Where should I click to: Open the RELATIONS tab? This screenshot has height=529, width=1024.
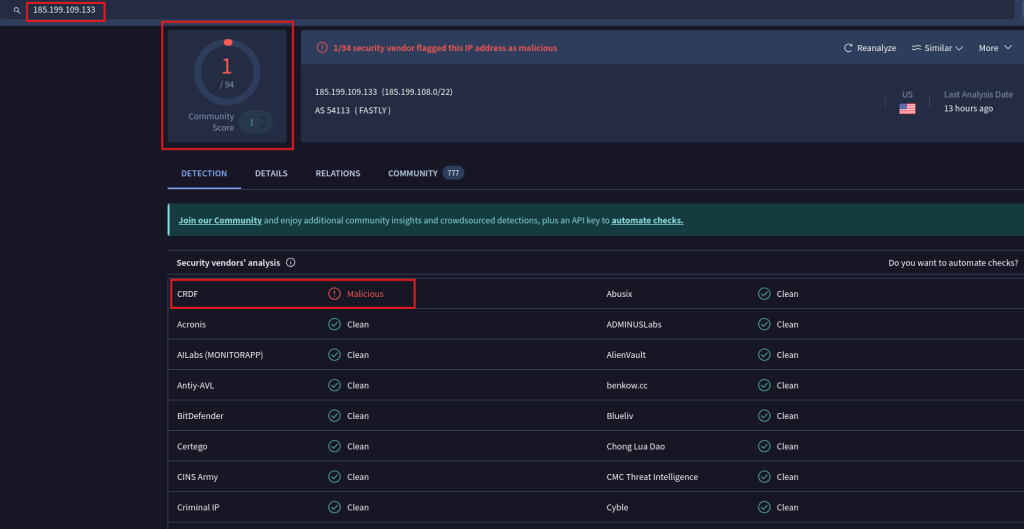pyautogui.click(x=338, y=173)
